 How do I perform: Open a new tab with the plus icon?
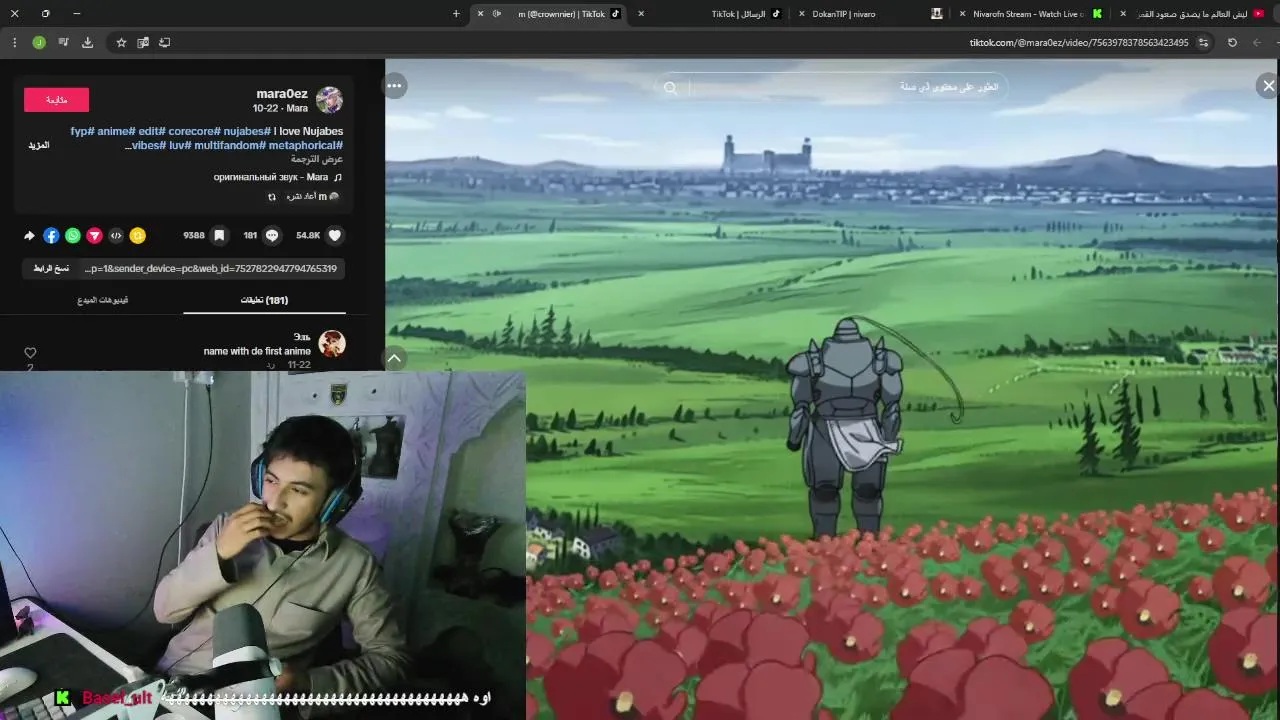click(x=456, y=14)
